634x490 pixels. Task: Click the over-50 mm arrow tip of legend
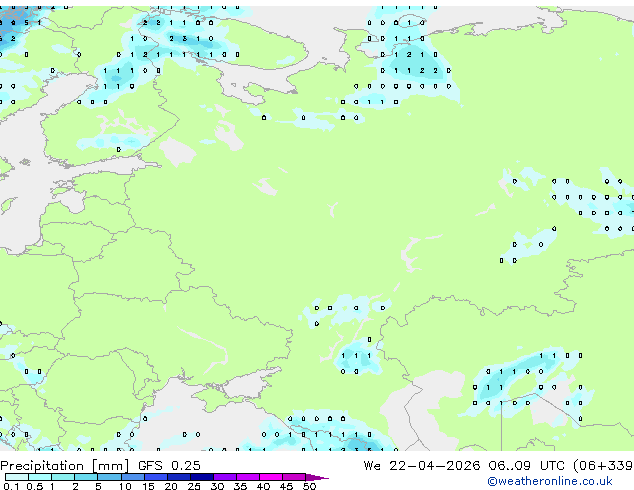click(317, 477)
